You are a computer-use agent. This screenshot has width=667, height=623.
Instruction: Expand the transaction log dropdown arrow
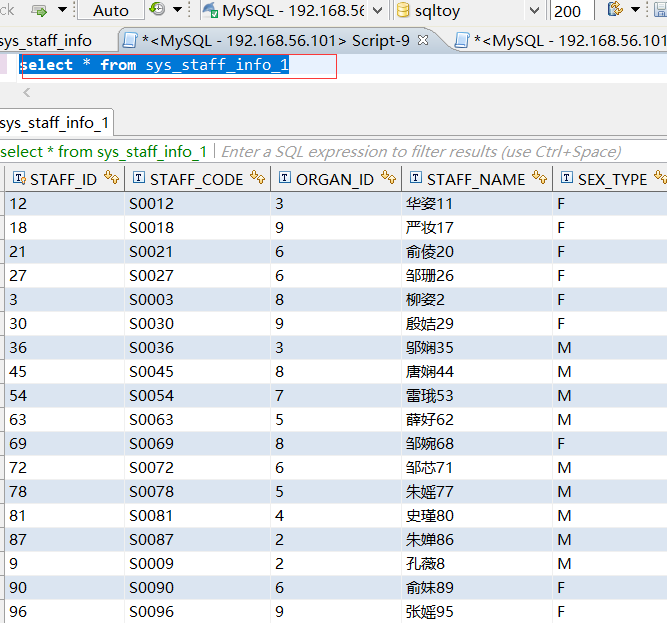coord(178,10)
